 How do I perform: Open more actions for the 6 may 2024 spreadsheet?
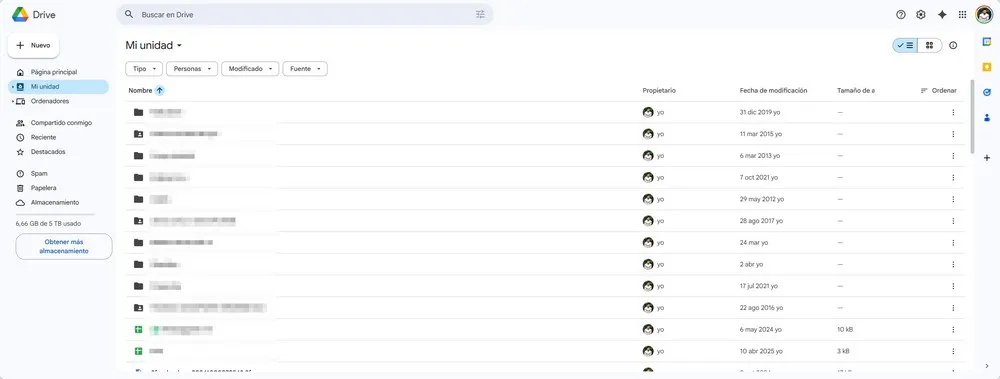pyautogui.click(x=953, y=329)
